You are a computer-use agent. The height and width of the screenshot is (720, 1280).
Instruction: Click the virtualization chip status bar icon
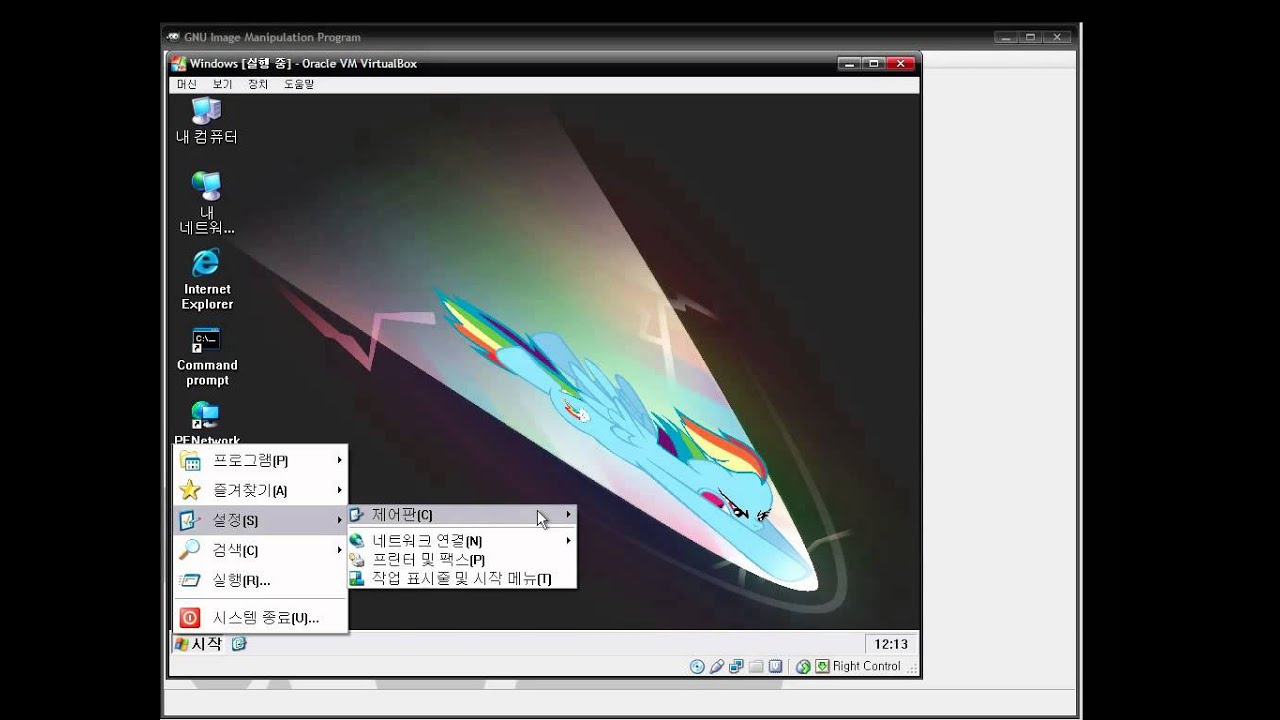click(x=775, y=666)
